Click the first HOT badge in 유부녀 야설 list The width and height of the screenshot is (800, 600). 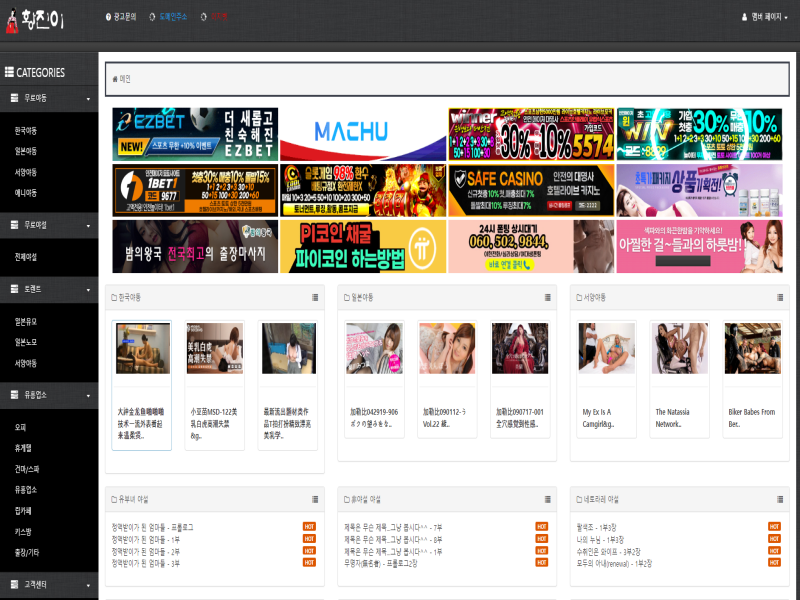(310, 526)
